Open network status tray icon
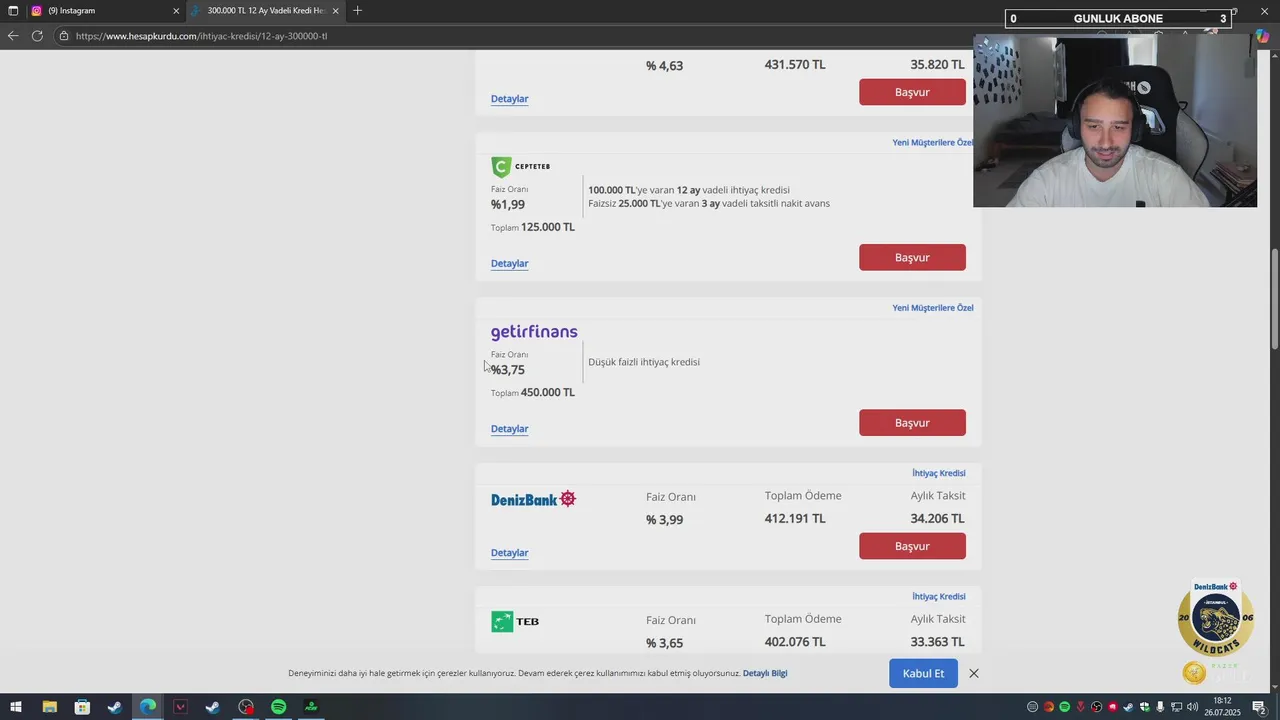Viewport: 1280px width, 720px height. coord(1176,707)
